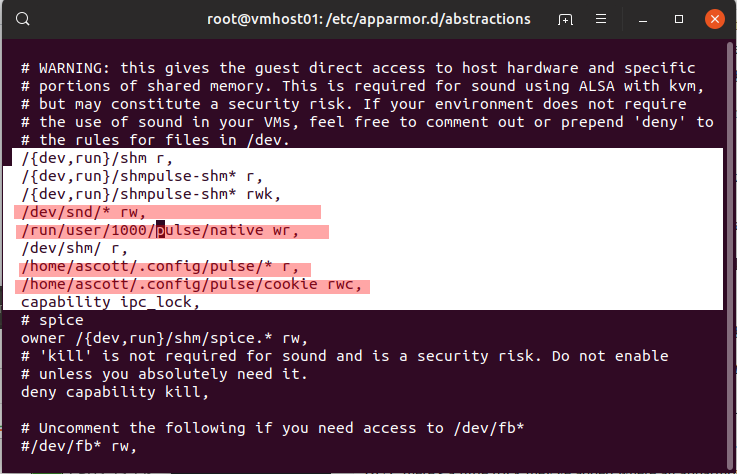Viewport: 737px width, 474px height.
Task: Click the /{dev,run}/shm r line
Action: pos(97,158)
